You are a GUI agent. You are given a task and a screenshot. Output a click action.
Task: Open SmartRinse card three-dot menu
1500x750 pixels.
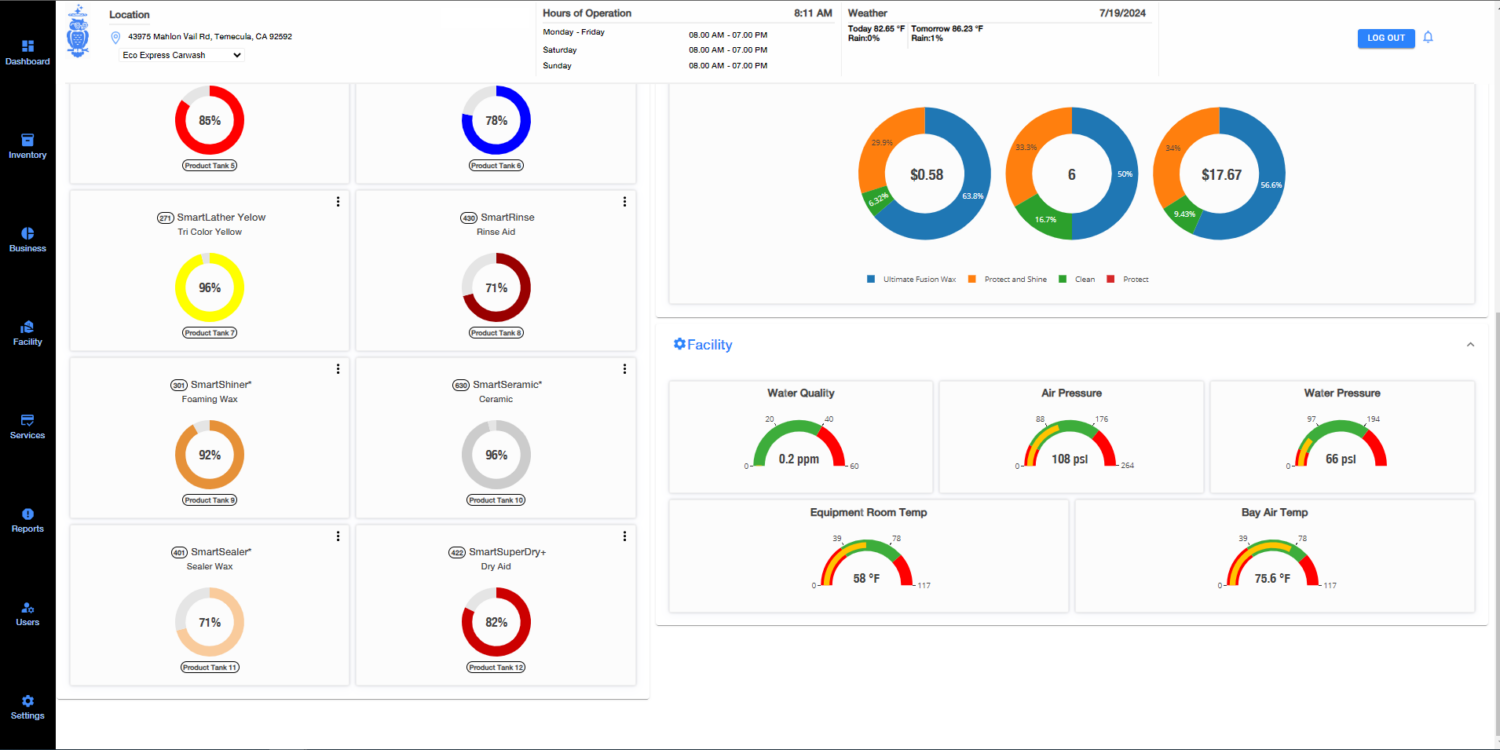(x=625, y=202)
